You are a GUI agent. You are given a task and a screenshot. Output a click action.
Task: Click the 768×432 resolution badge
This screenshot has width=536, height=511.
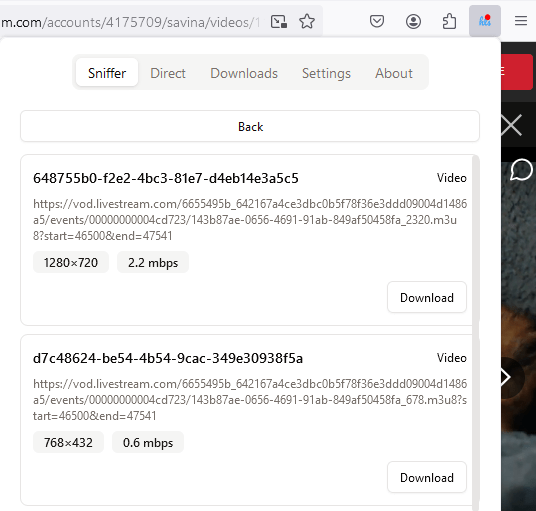[68, 442]
